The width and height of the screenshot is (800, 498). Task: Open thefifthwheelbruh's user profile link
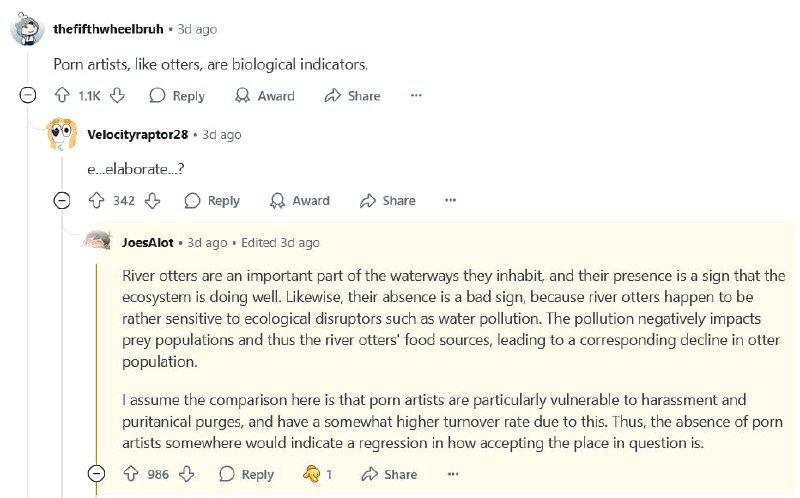coord(108,29)
